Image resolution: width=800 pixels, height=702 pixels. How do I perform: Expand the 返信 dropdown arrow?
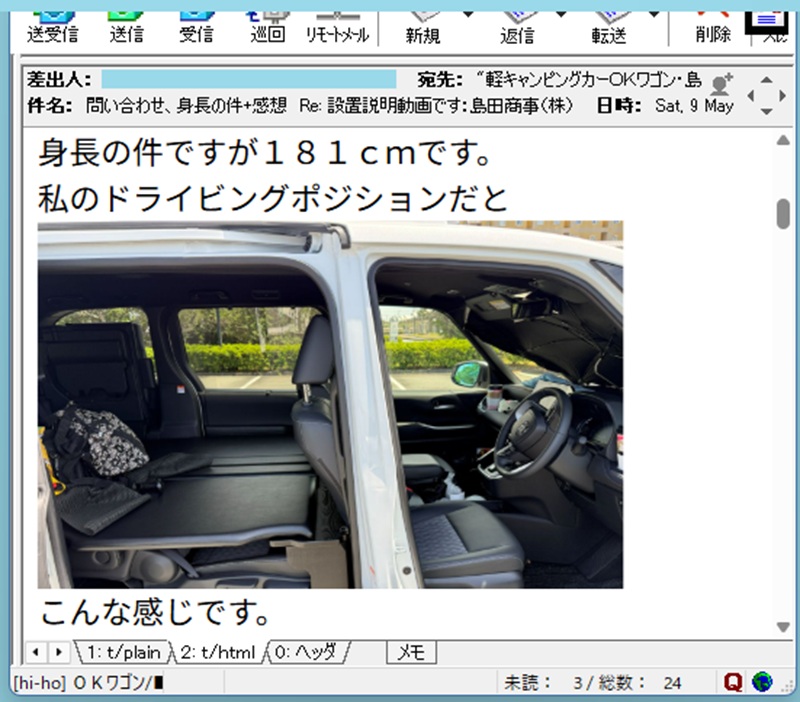561,15
